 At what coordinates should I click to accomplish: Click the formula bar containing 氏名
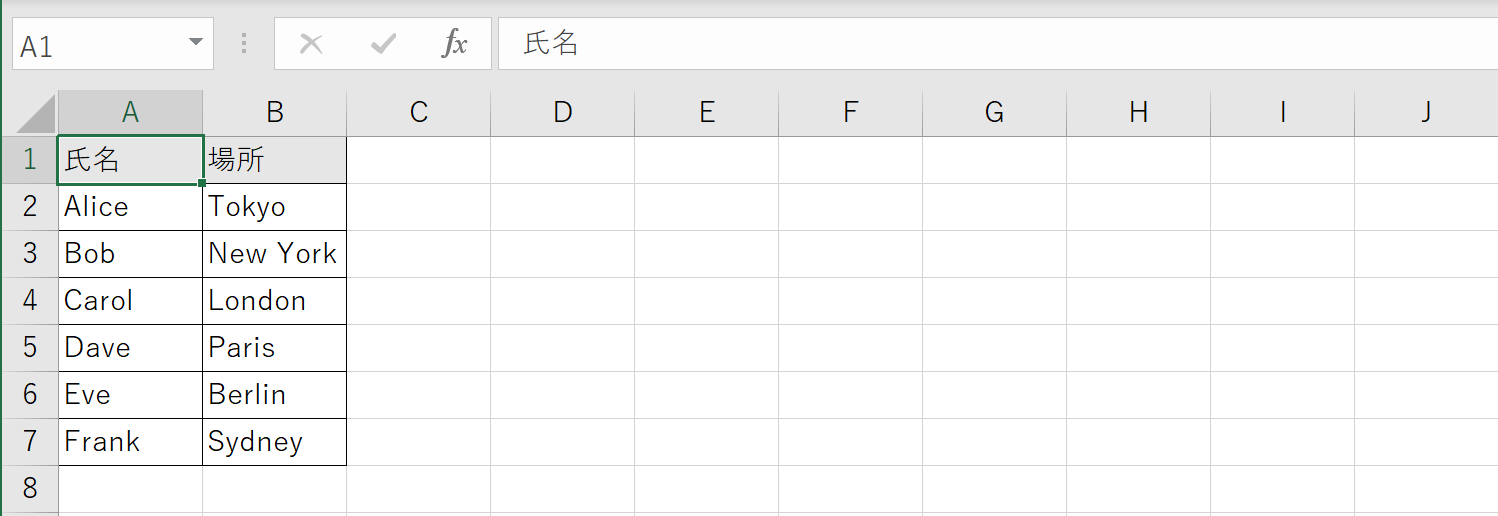997,44
